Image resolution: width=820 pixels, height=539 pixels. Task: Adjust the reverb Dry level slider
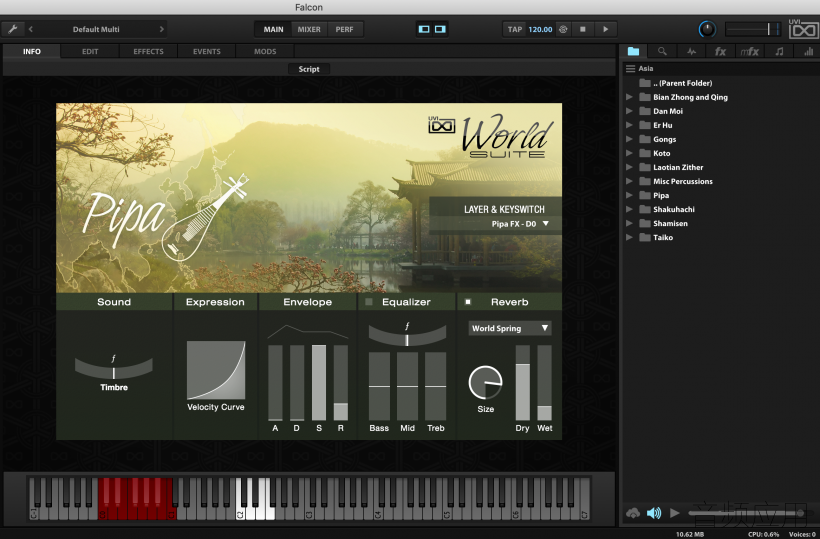pyautogui.click(x=522, y=383)
